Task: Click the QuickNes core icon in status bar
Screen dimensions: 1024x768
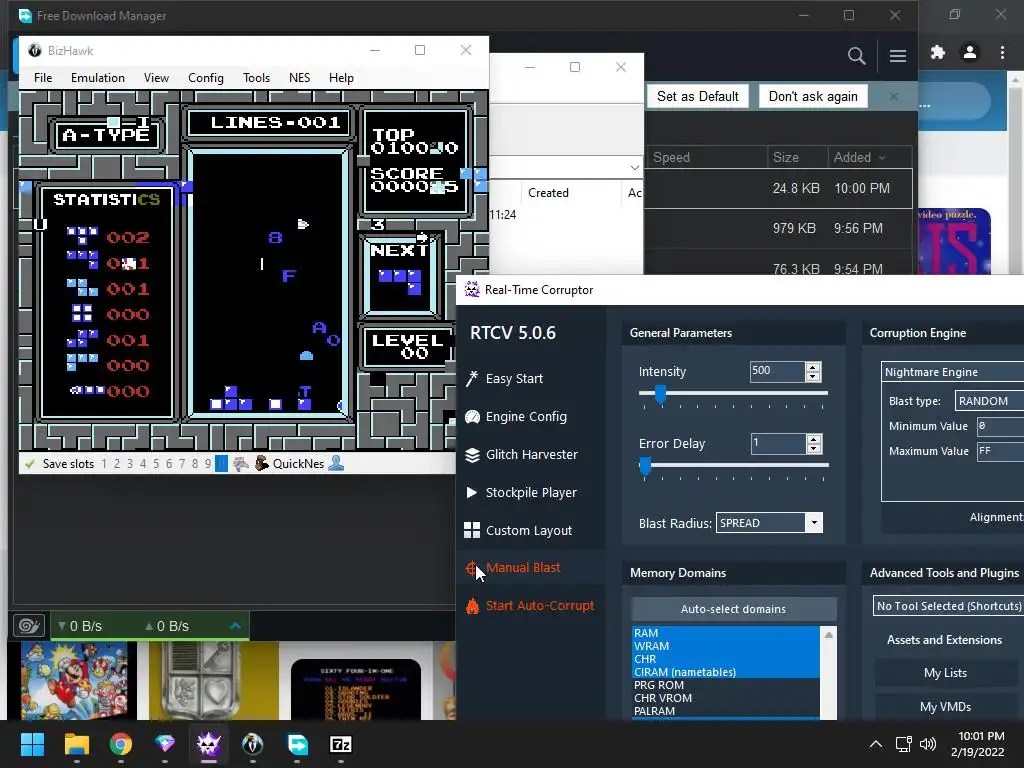Action: coord(262,464)
